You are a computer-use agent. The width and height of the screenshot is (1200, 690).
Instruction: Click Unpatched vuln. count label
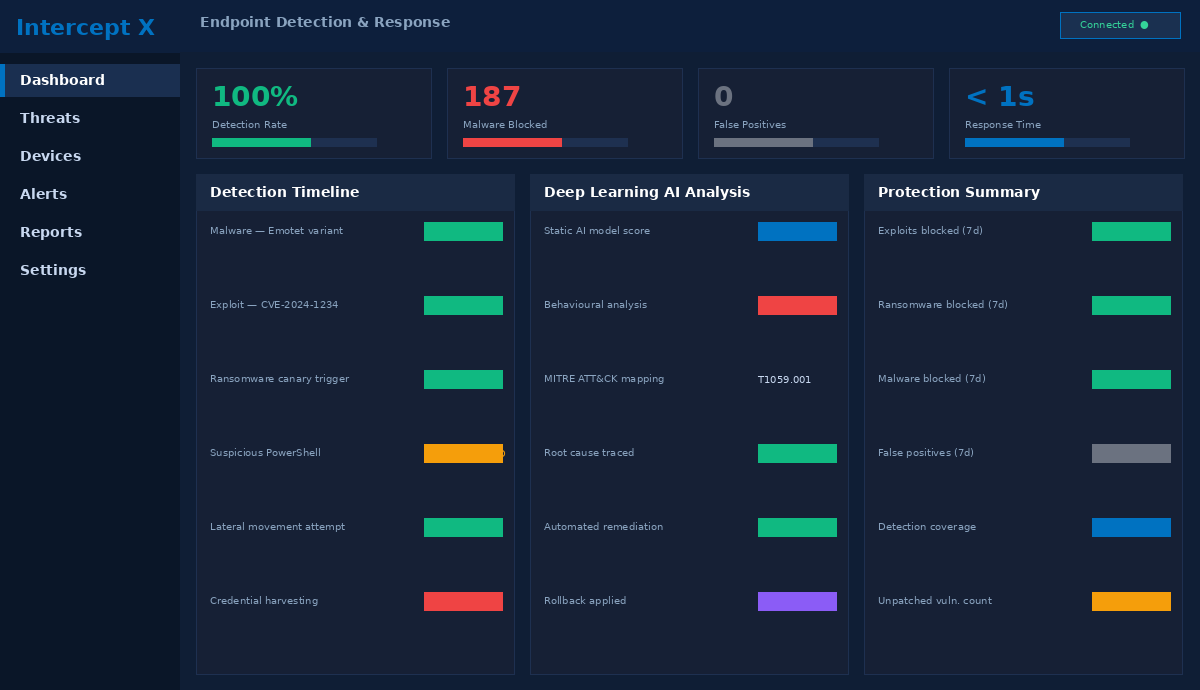pyautogui.click(x=935, y=601)
